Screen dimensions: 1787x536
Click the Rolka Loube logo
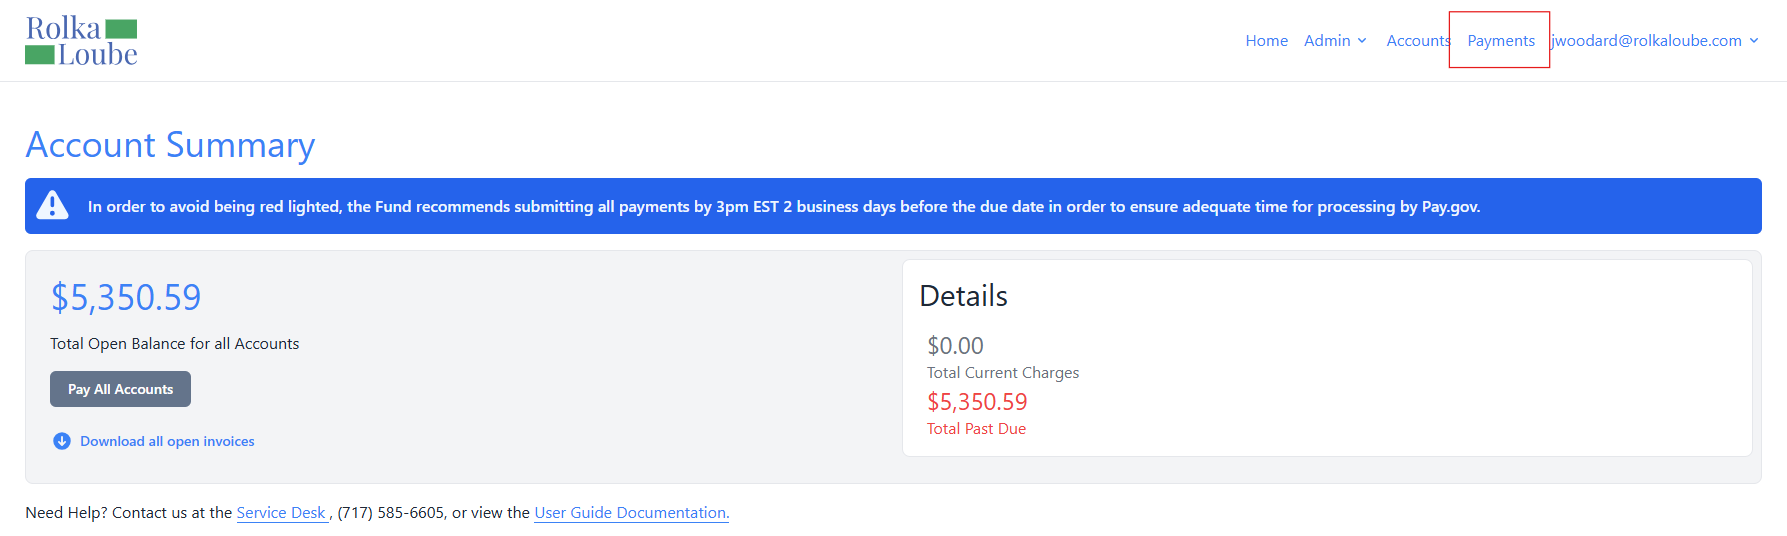(81, 41)
